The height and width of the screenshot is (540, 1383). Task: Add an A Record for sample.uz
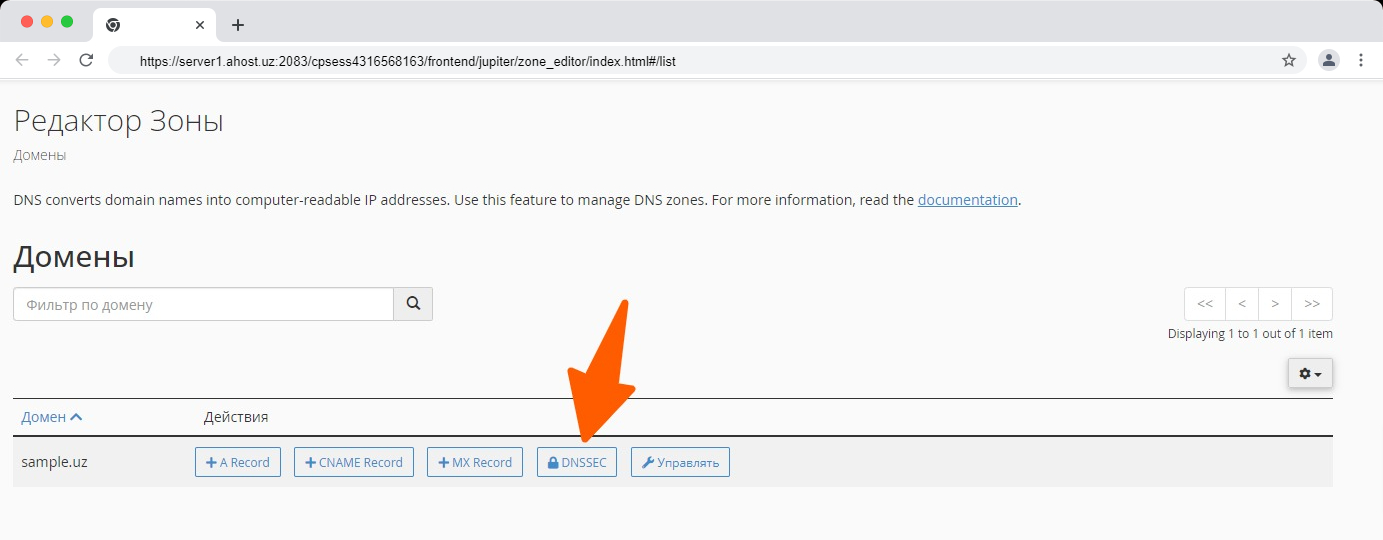coord(238,462)
